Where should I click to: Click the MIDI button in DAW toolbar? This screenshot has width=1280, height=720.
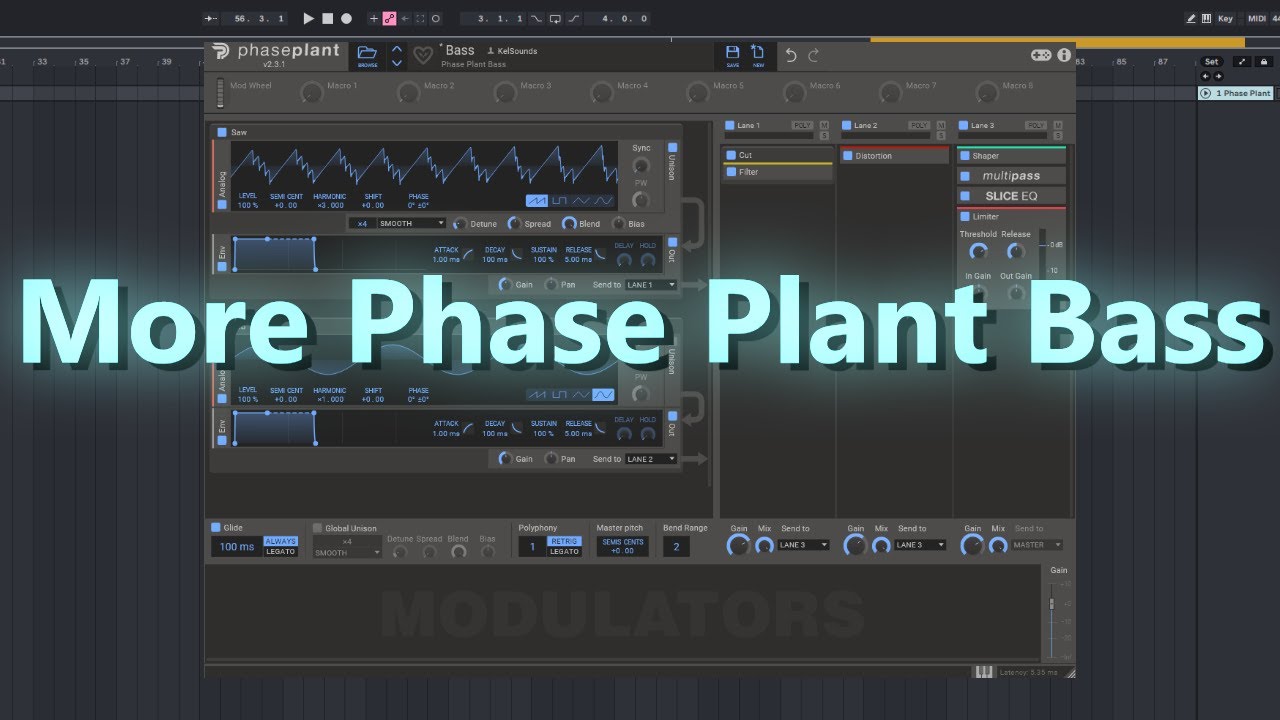[1257, 18]
